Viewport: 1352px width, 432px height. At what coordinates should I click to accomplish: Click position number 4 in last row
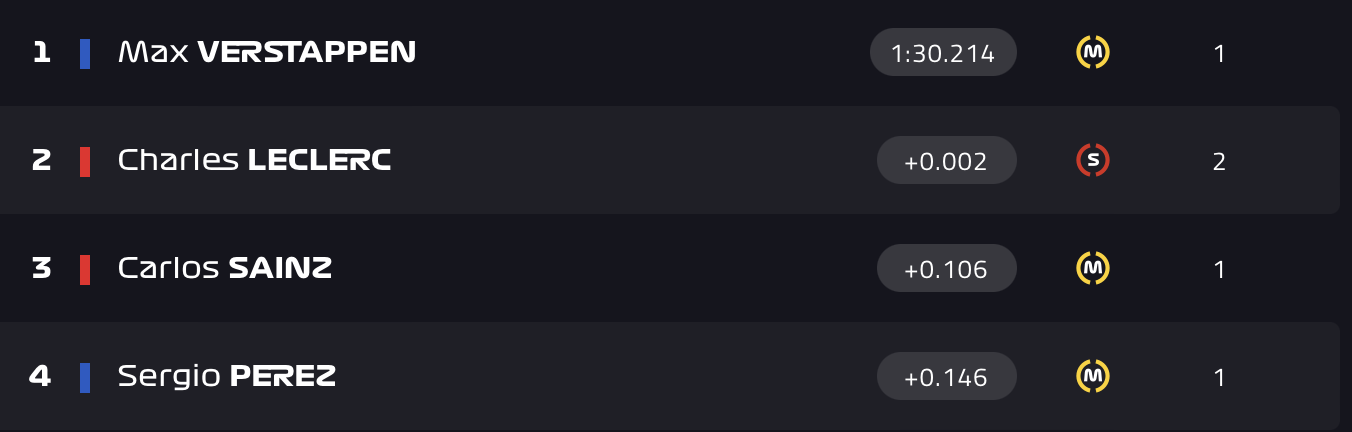(40, 376)
